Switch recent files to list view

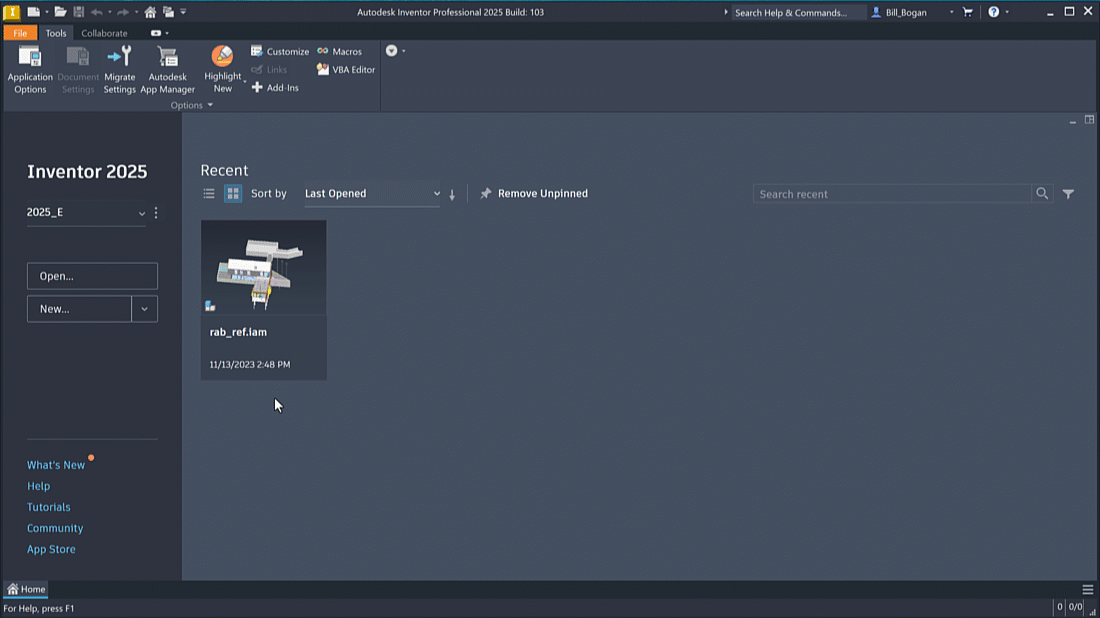click(209, 194)
